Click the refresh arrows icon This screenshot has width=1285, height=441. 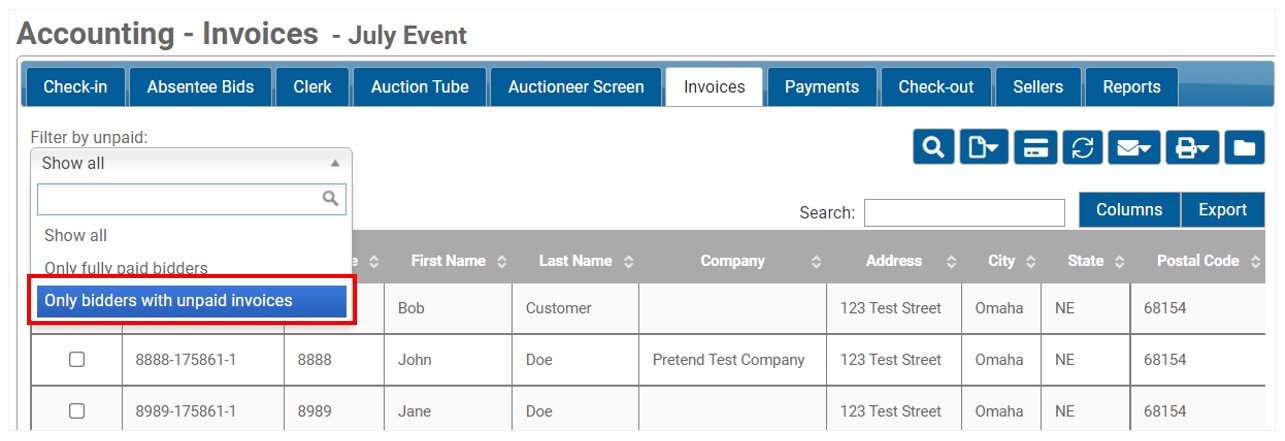[1082, 148]
